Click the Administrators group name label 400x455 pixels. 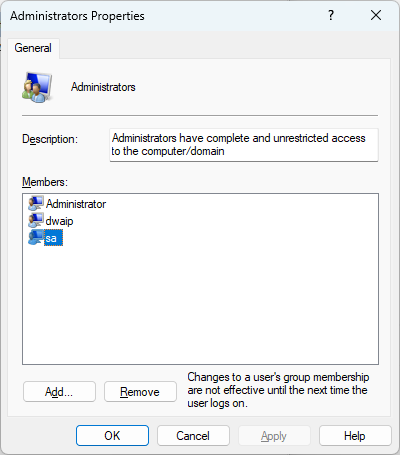(x=103, y=87)
